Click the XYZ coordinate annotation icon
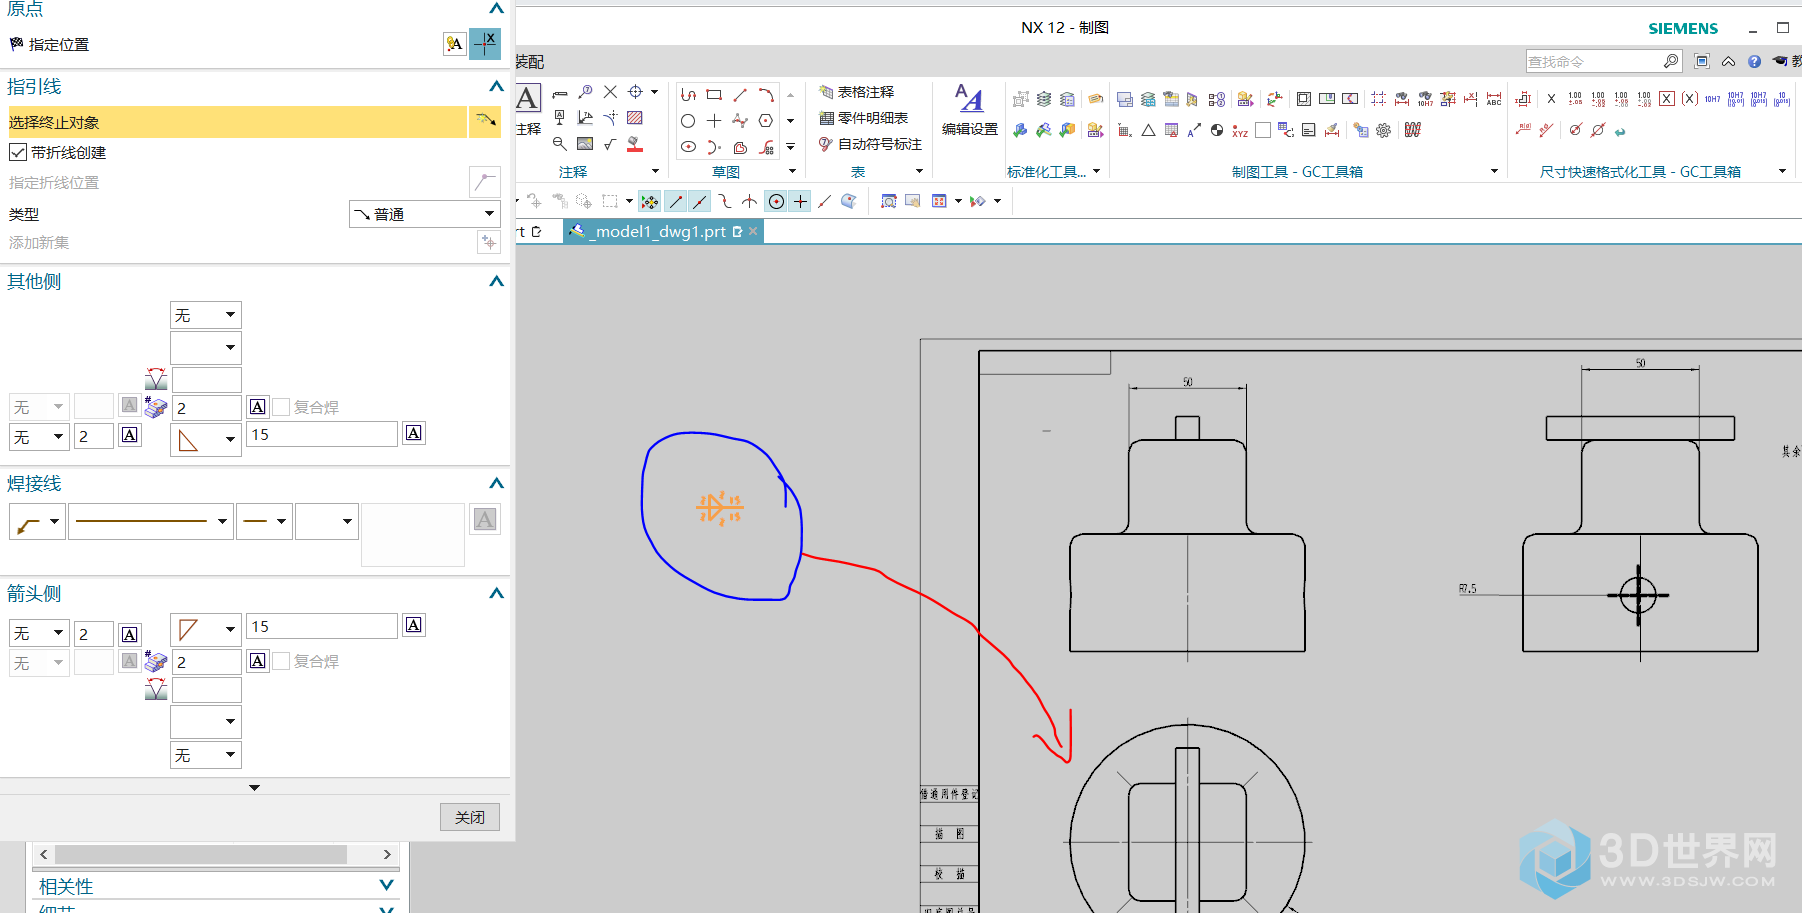This screenshot has height=913, width=1802. click(x=1240, y=130)
